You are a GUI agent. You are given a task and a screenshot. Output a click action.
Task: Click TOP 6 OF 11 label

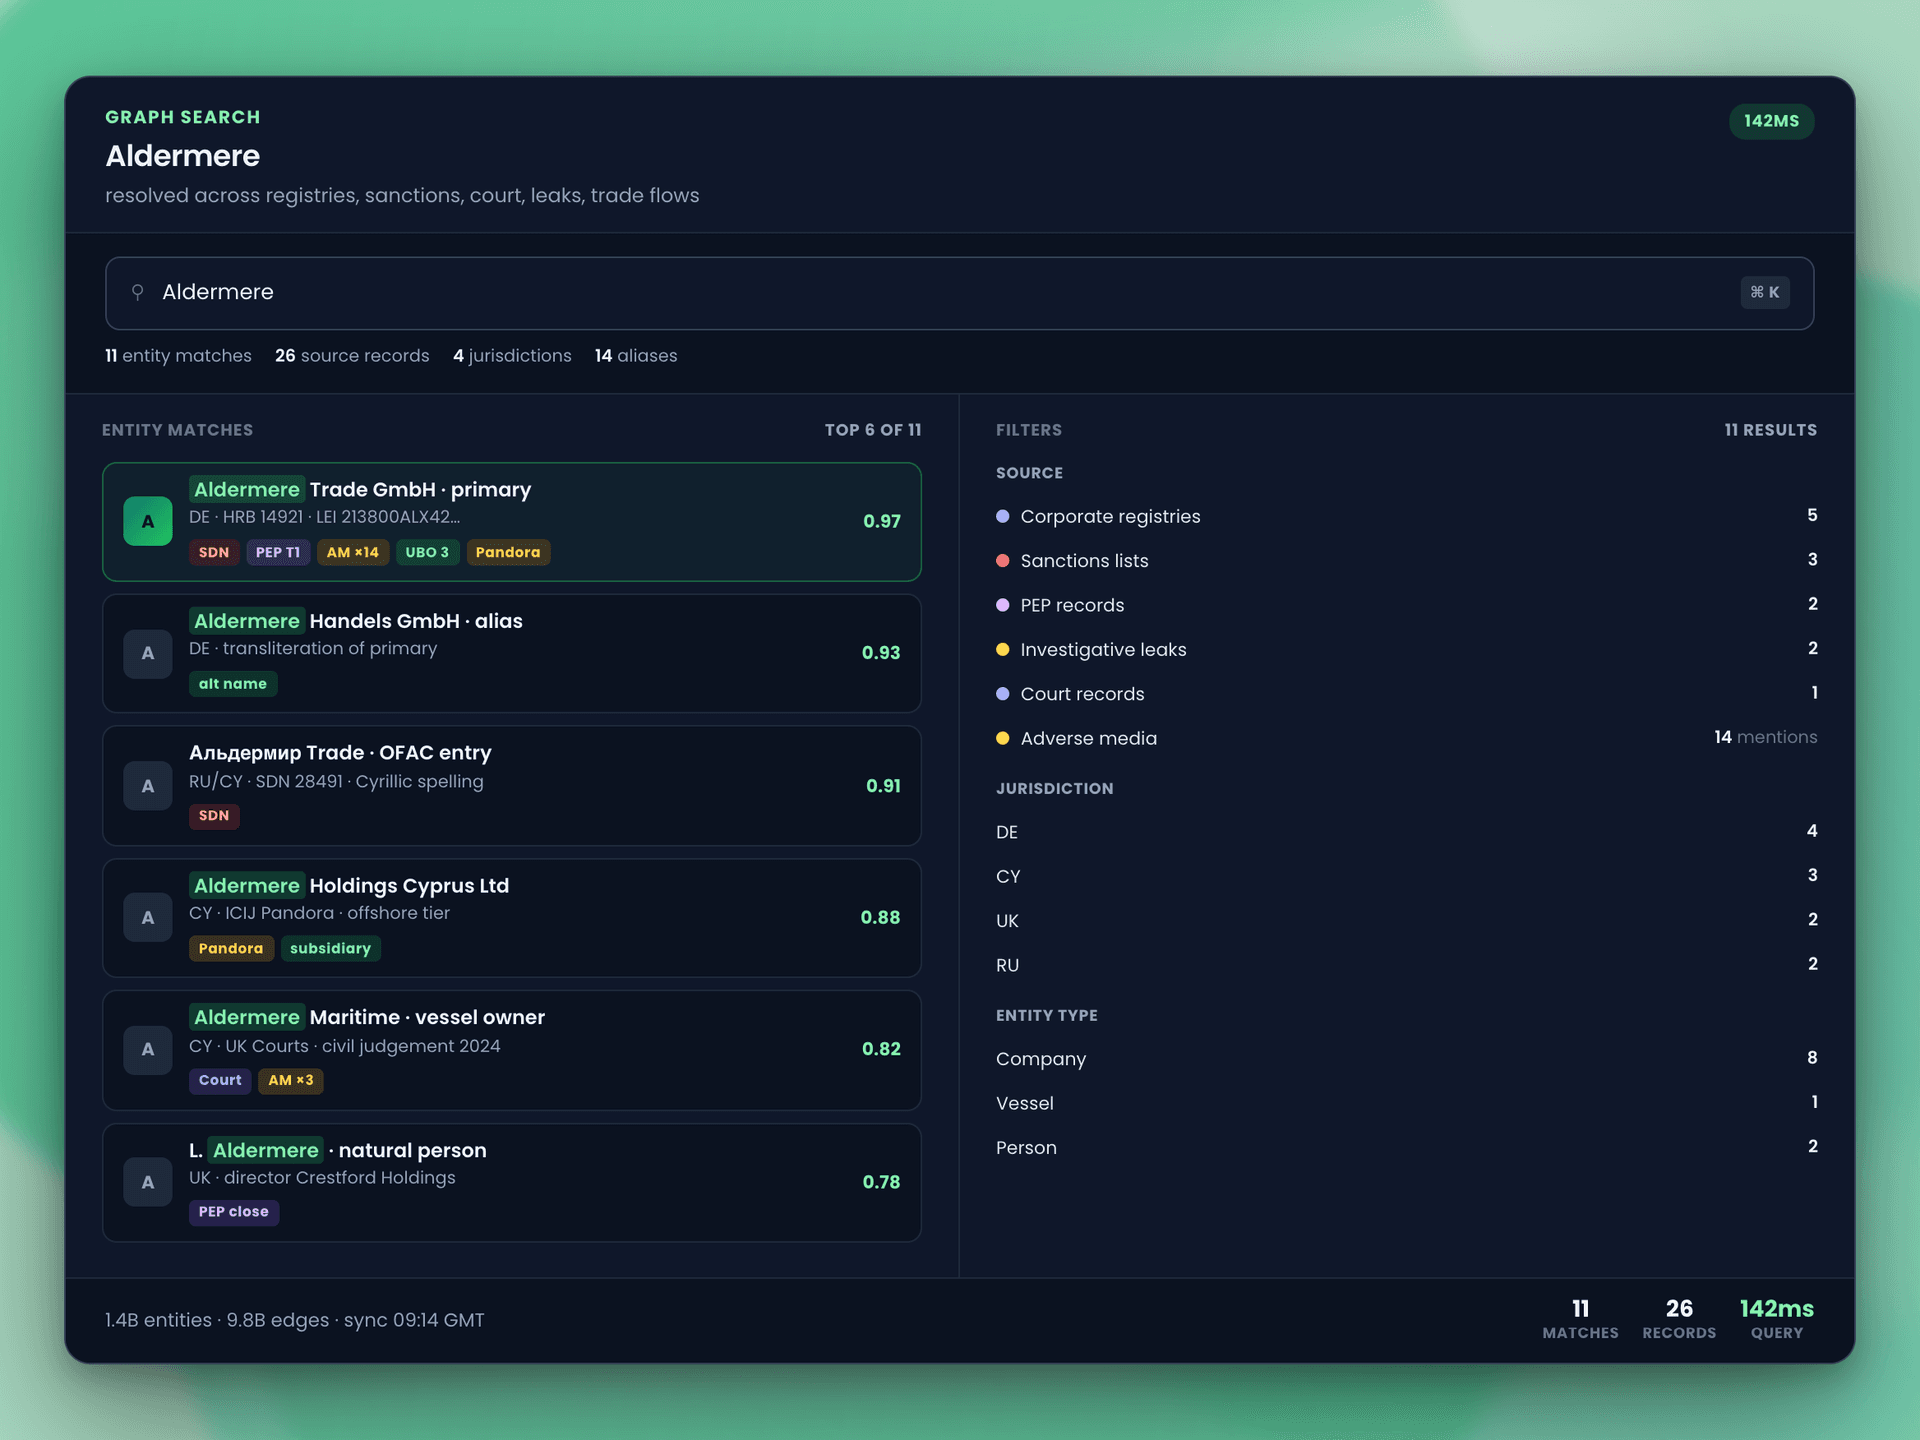(873, 430)
